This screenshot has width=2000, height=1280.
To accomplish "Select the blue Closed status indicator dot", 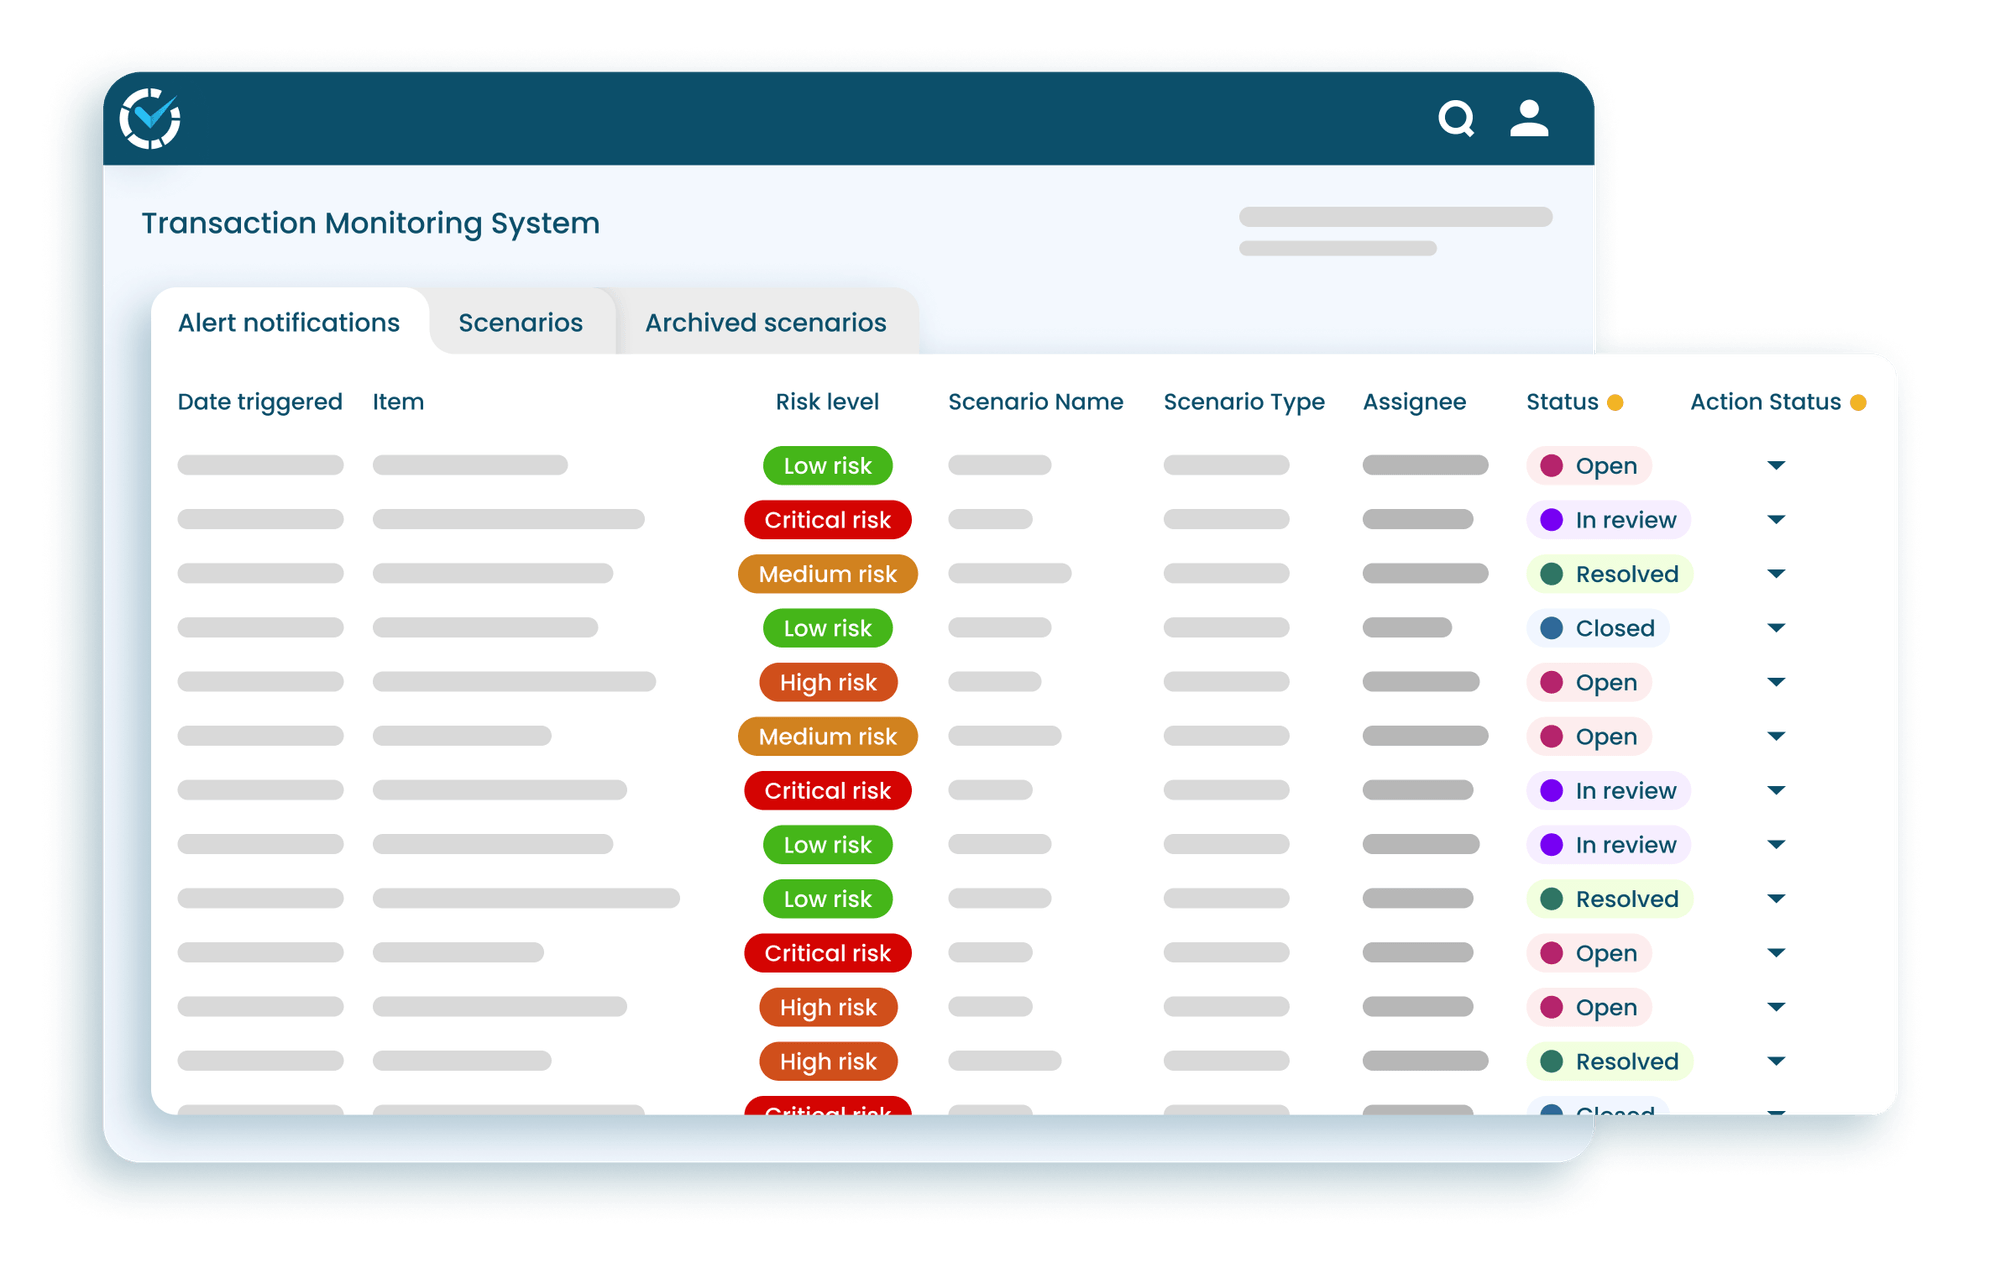I will tap(1551, 628).
